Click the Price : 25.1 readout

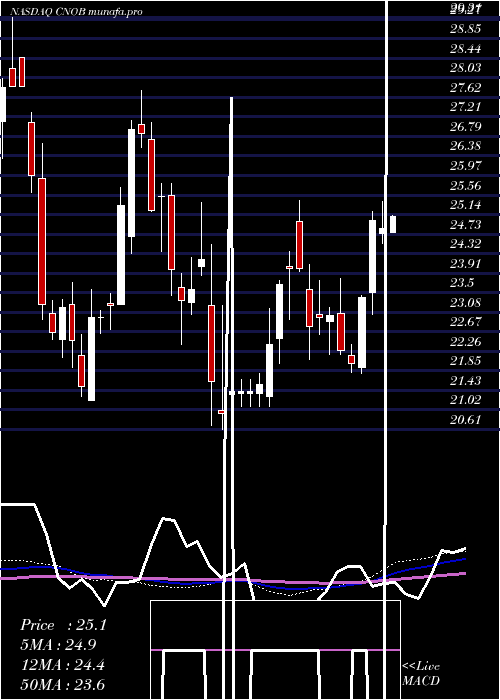pos(63,625)
